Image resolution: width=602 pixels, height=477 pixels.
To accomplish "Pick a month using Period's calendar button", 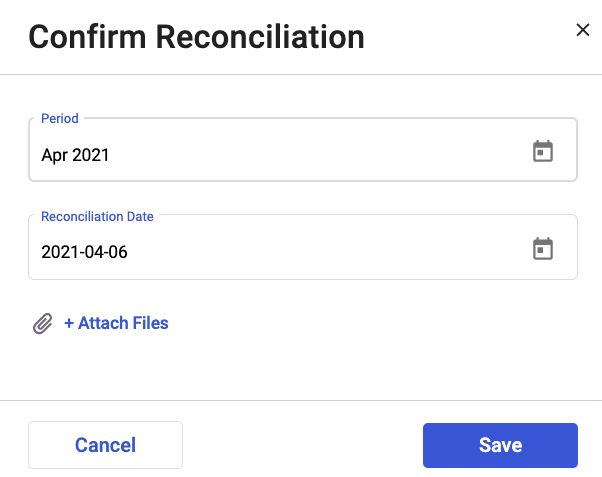I will click(543, 151).
